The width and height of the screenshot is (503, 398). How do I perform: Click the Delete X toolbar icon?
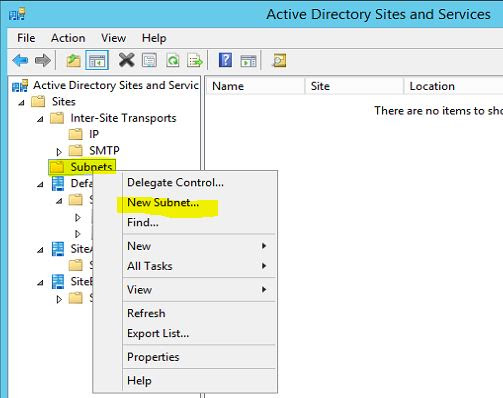tap(126, 60)
